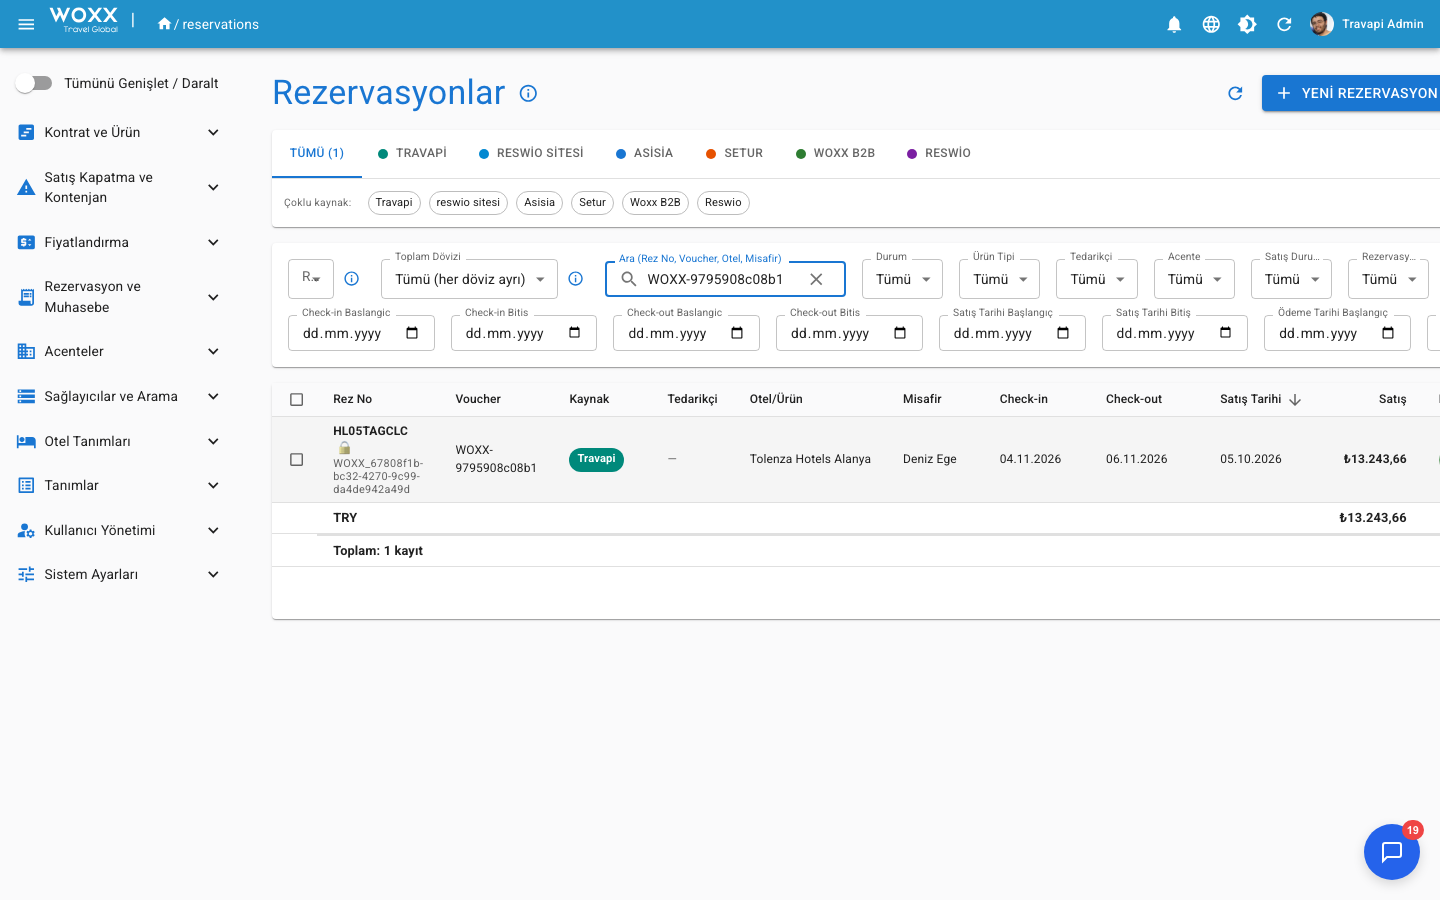
Task: Open the hamburger navigation menu
Action: coord(26,24)
